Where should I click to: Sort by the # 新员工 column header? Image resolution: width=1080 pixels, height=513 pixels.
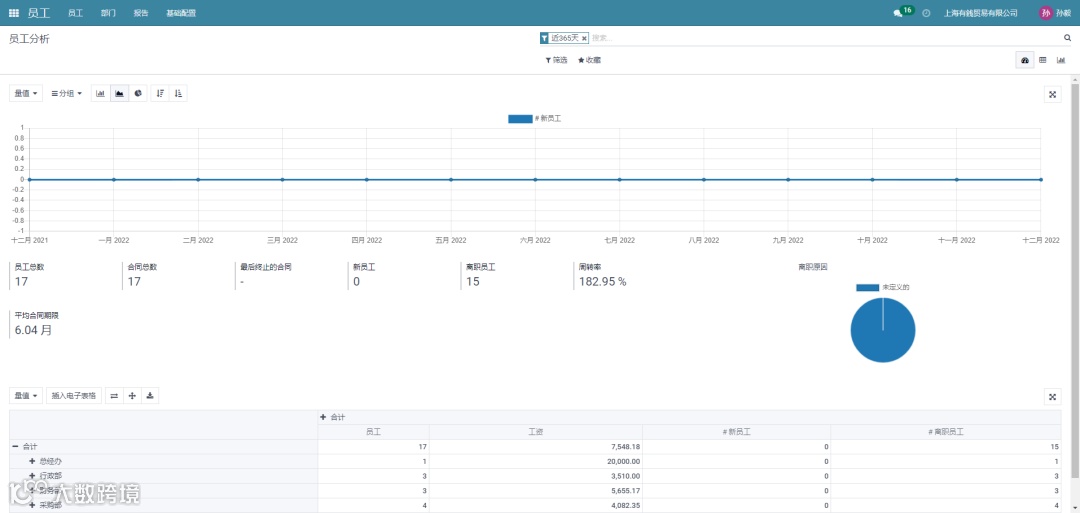[736, 432]
